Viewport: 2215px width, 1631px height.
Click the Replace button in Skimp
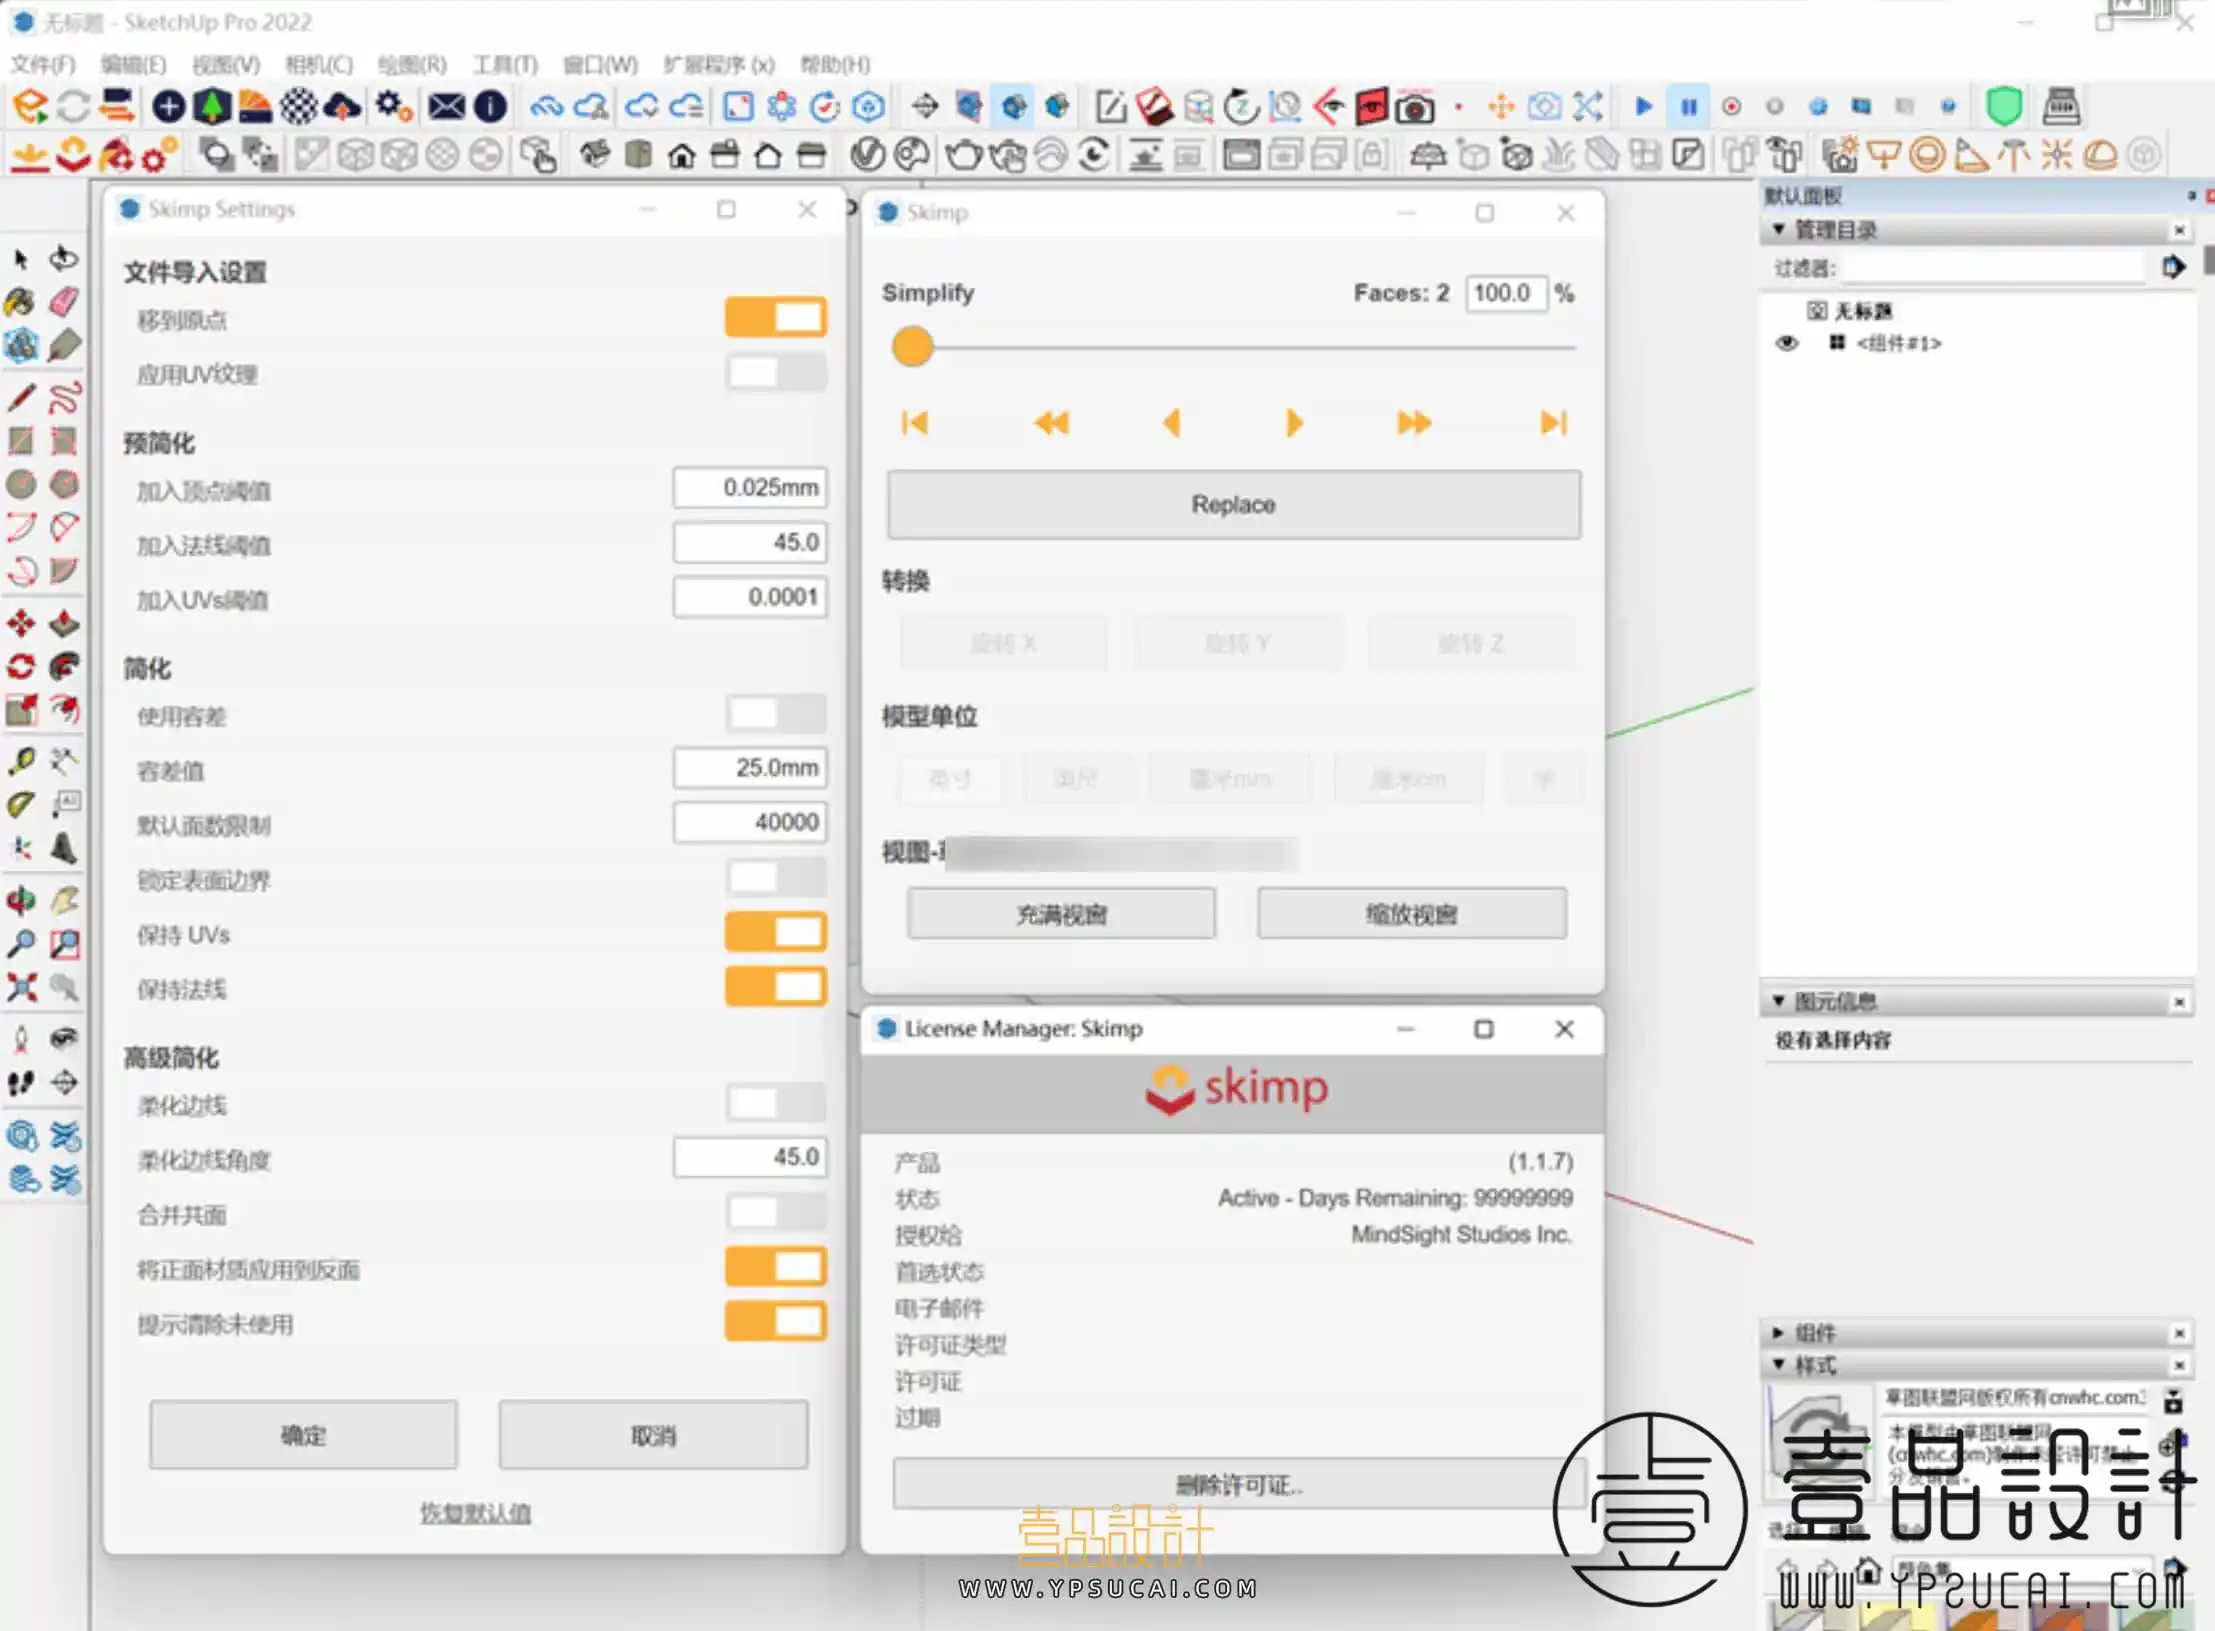1233,504
